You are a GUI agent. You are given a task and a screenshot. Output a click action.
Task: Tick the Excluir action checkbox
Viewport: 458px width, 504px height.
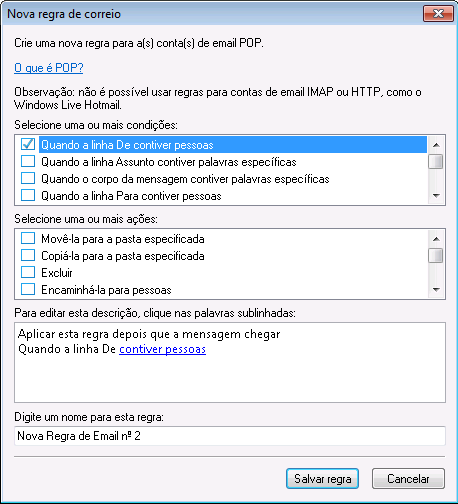[x=28, y=273]
